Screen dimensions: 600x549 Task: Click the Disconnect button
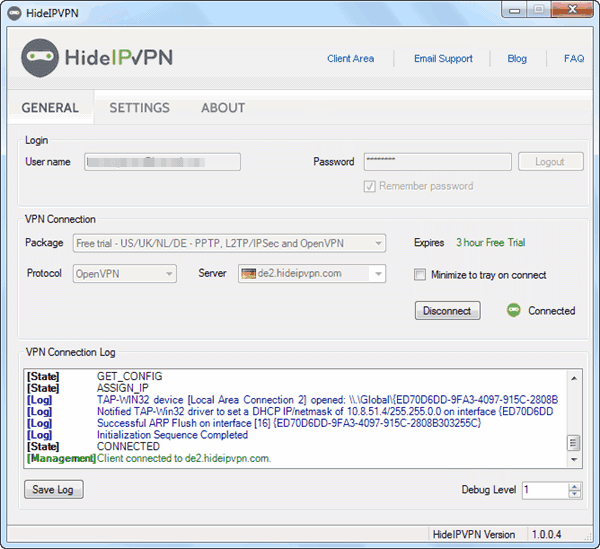(447, 311)
